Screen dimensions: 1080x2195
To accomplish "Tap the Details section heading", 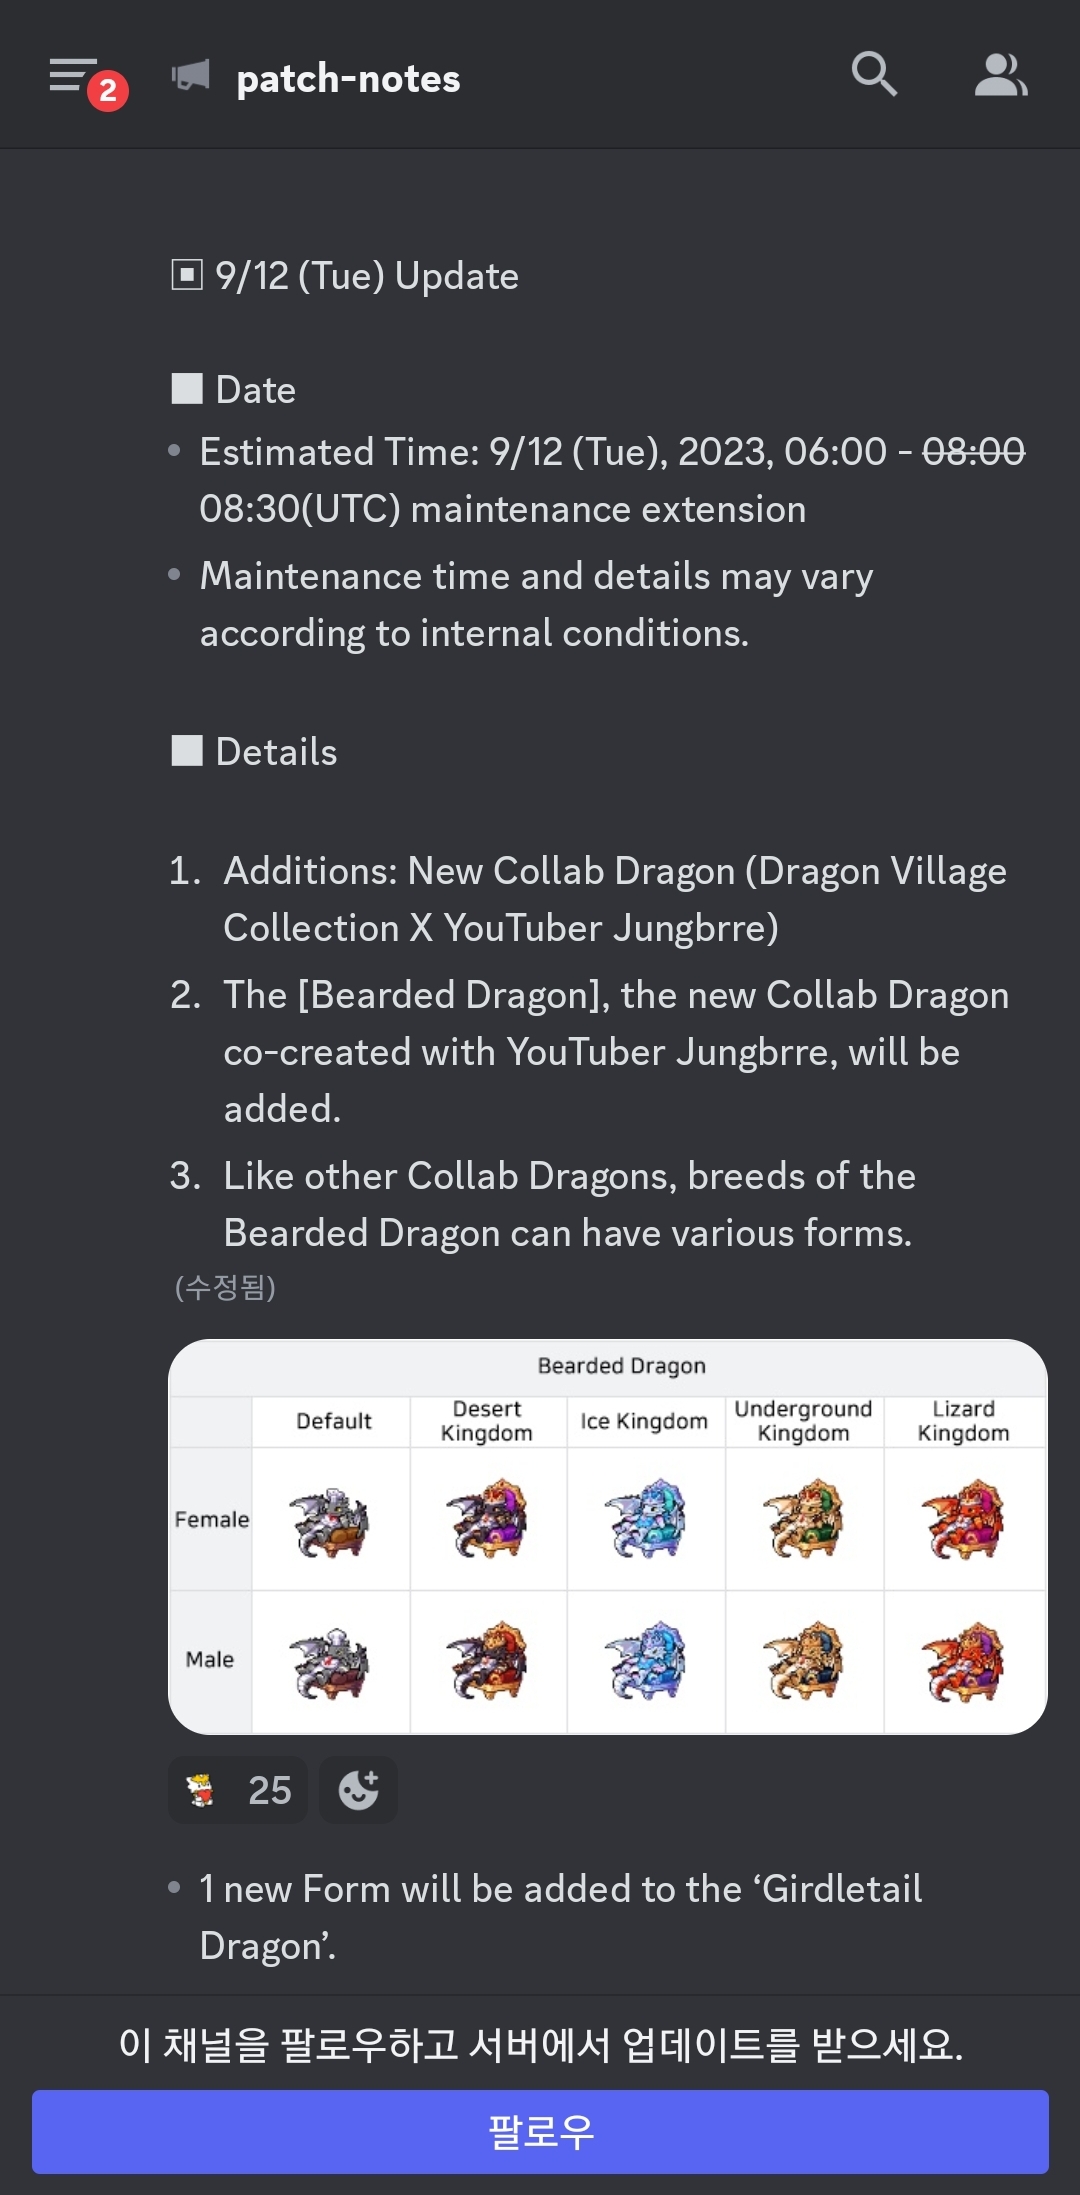I will pyautogui.click(x=276, y=752).
